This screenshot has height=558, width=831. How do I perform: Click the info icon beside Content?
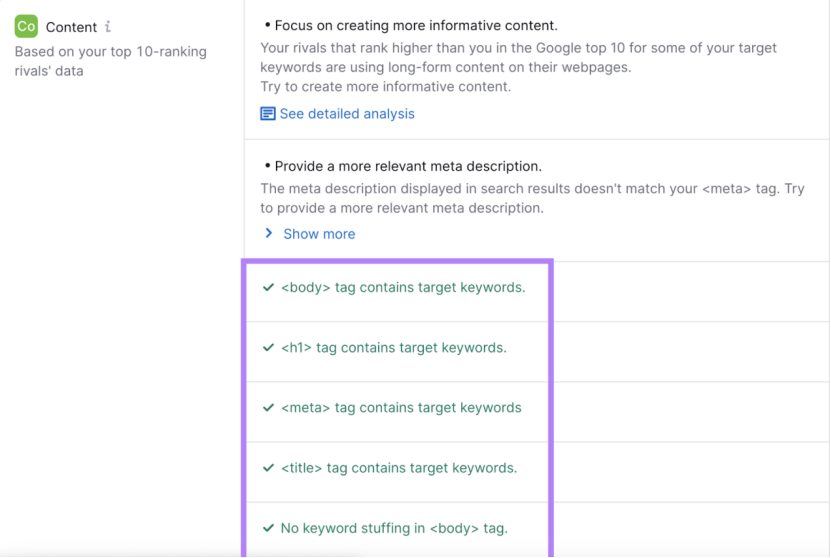tap(108, 27)
